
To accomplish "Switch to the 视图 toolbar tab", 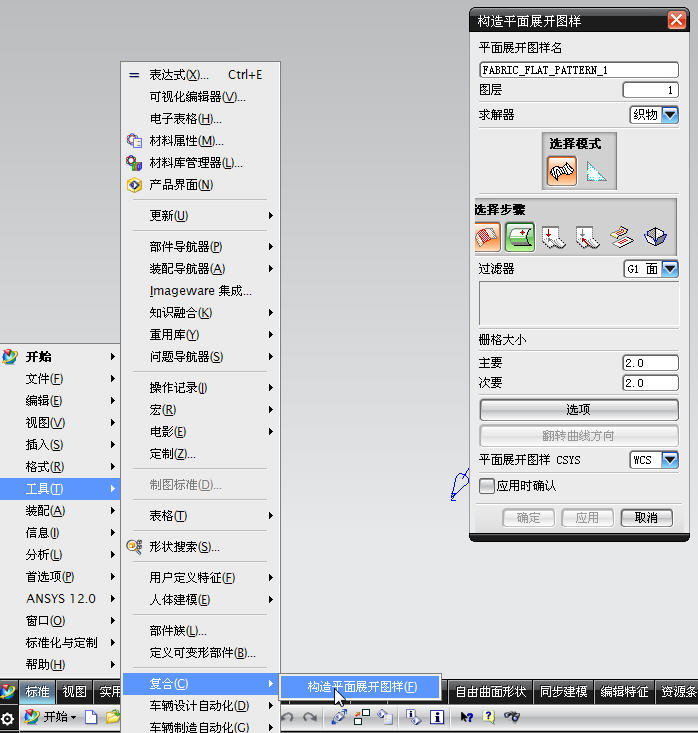I will 74,691.
